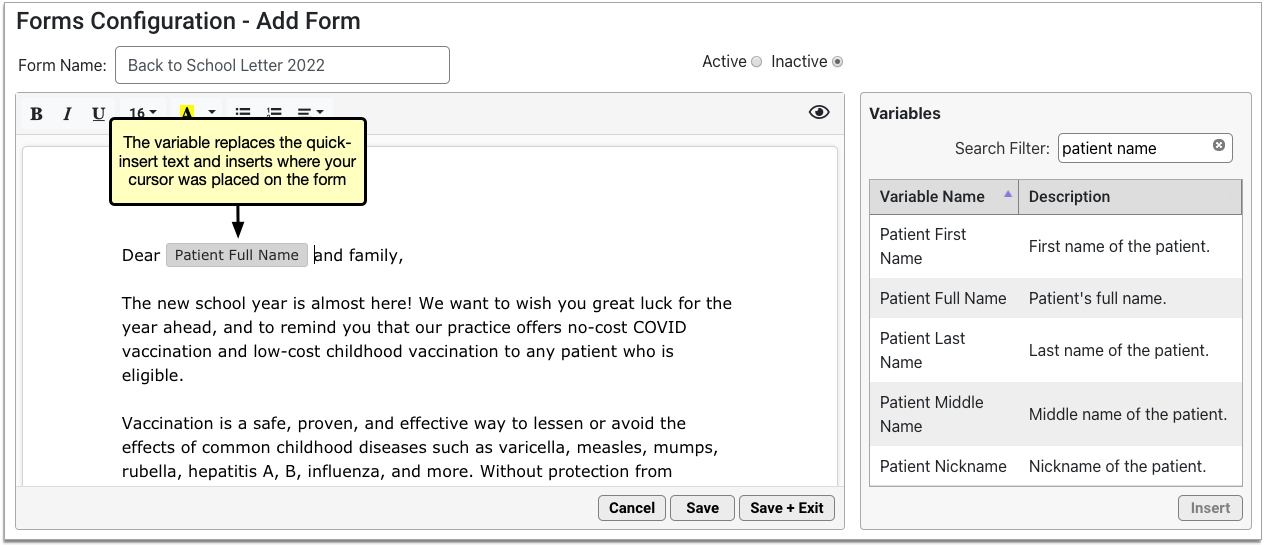Toggle underline formatting button
This screenshot has height=545, width=1265.
pos(98,114)
